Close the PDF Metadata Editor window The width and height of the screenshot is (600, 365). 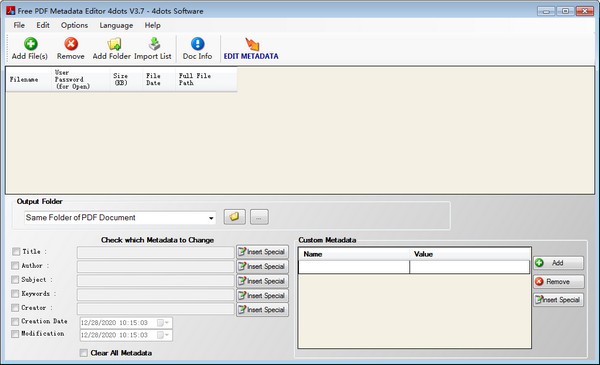point(585,11)
